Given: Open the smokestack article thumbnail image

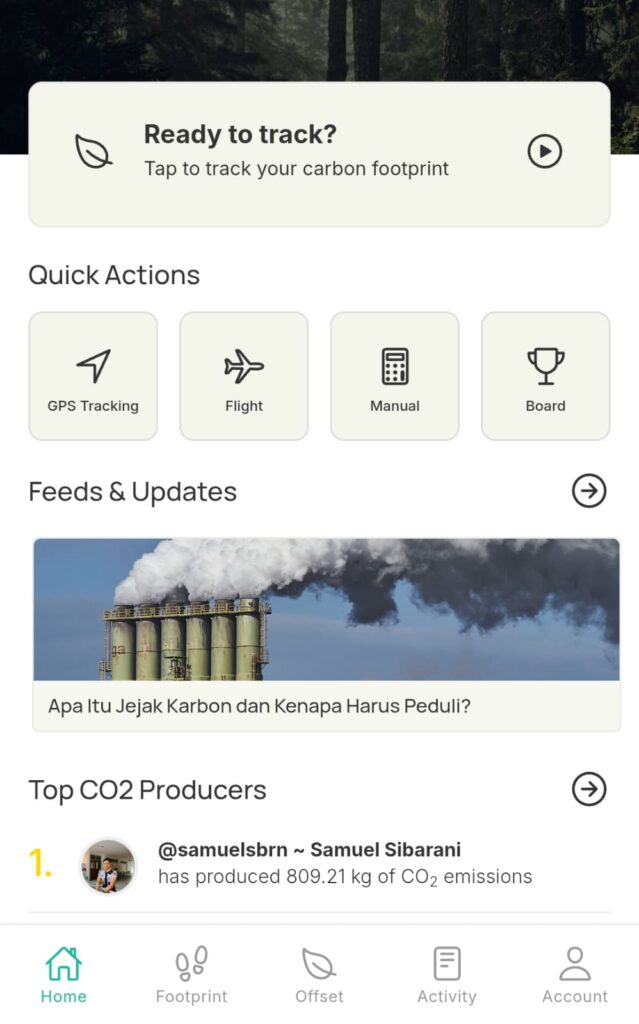Looking at the screenshot, I should point(326,610).
